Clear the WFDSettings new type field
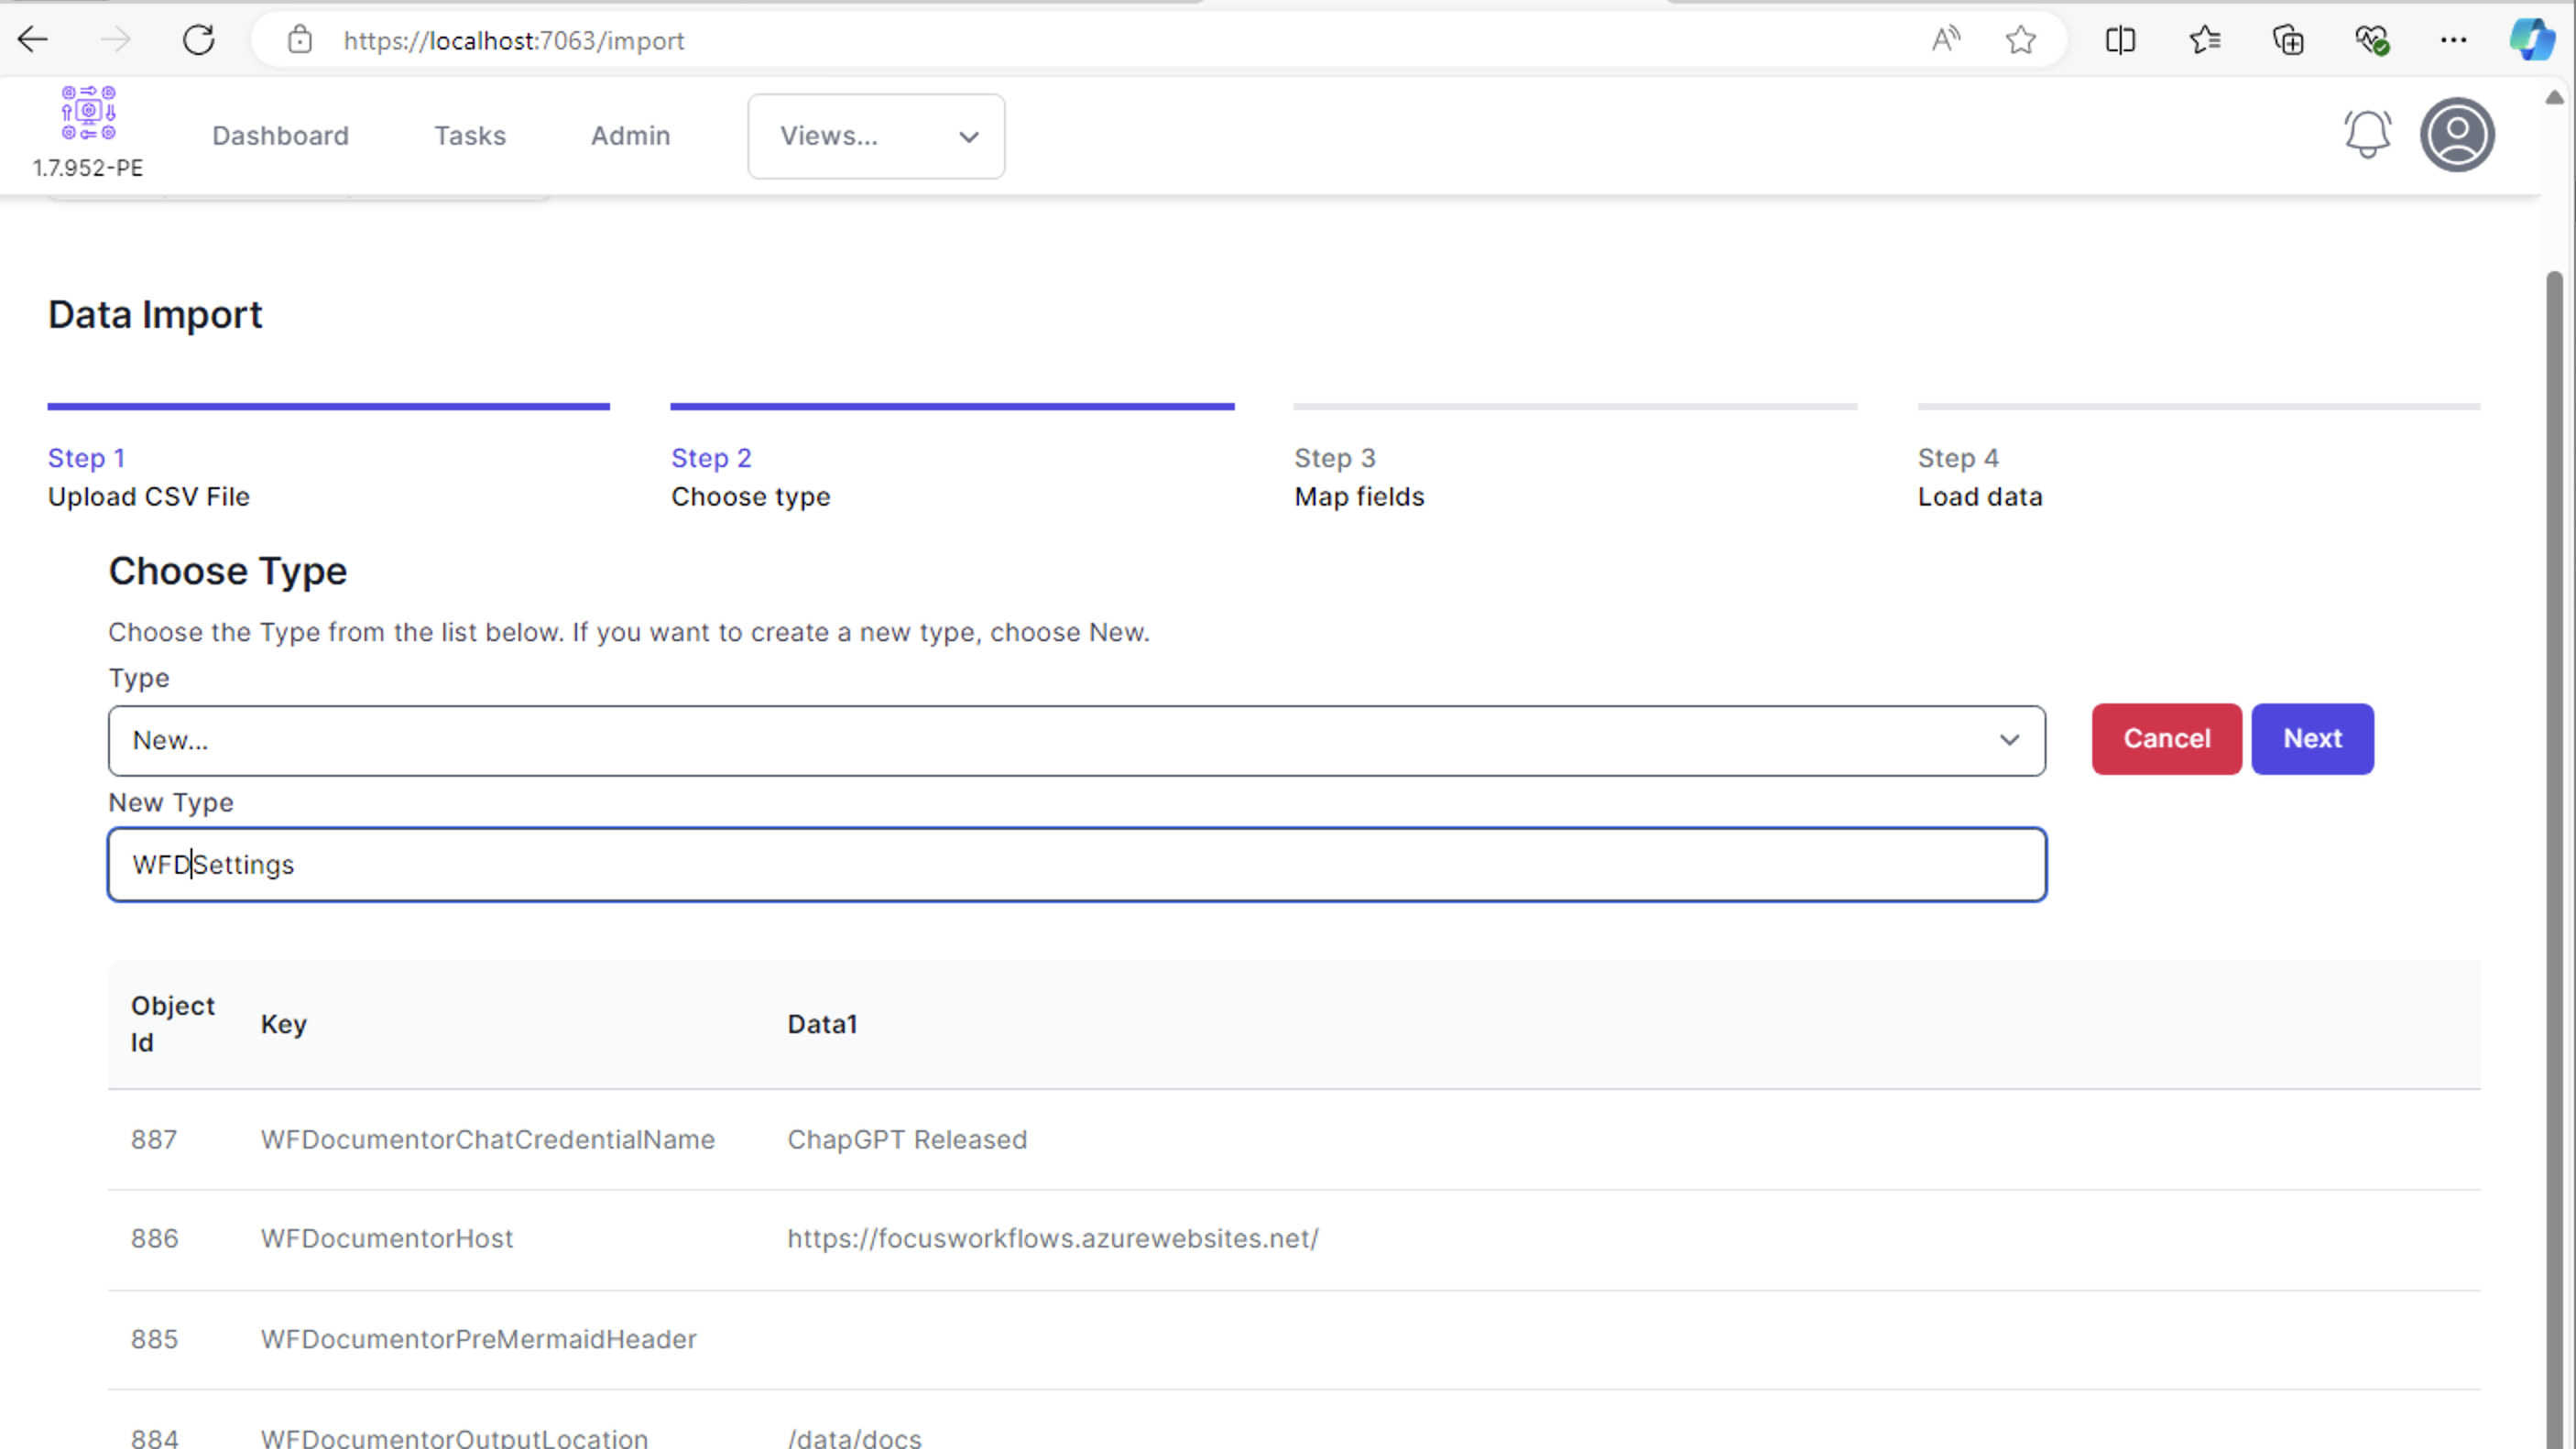Viewport: 2576px width, 1449px height. point(1077,864)
